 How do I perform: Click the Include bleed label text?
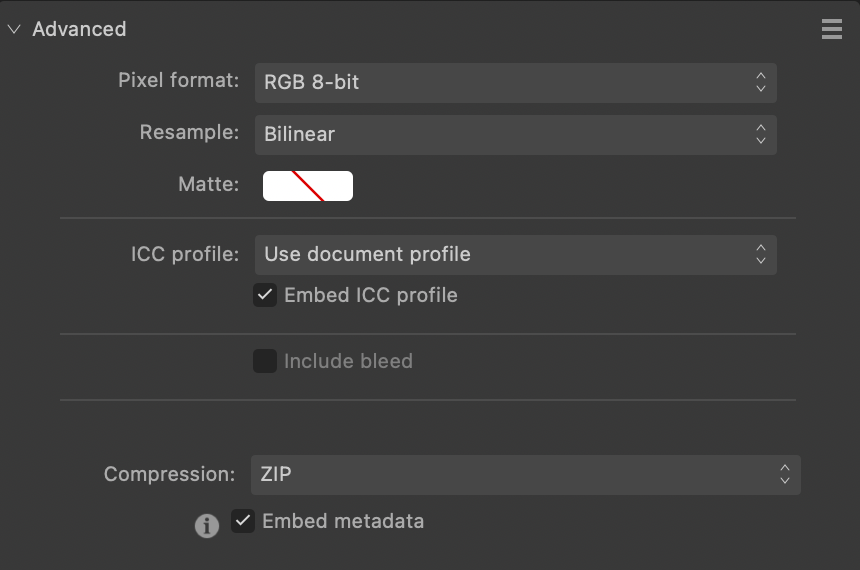pyautogui.click(x=348, y=361)
